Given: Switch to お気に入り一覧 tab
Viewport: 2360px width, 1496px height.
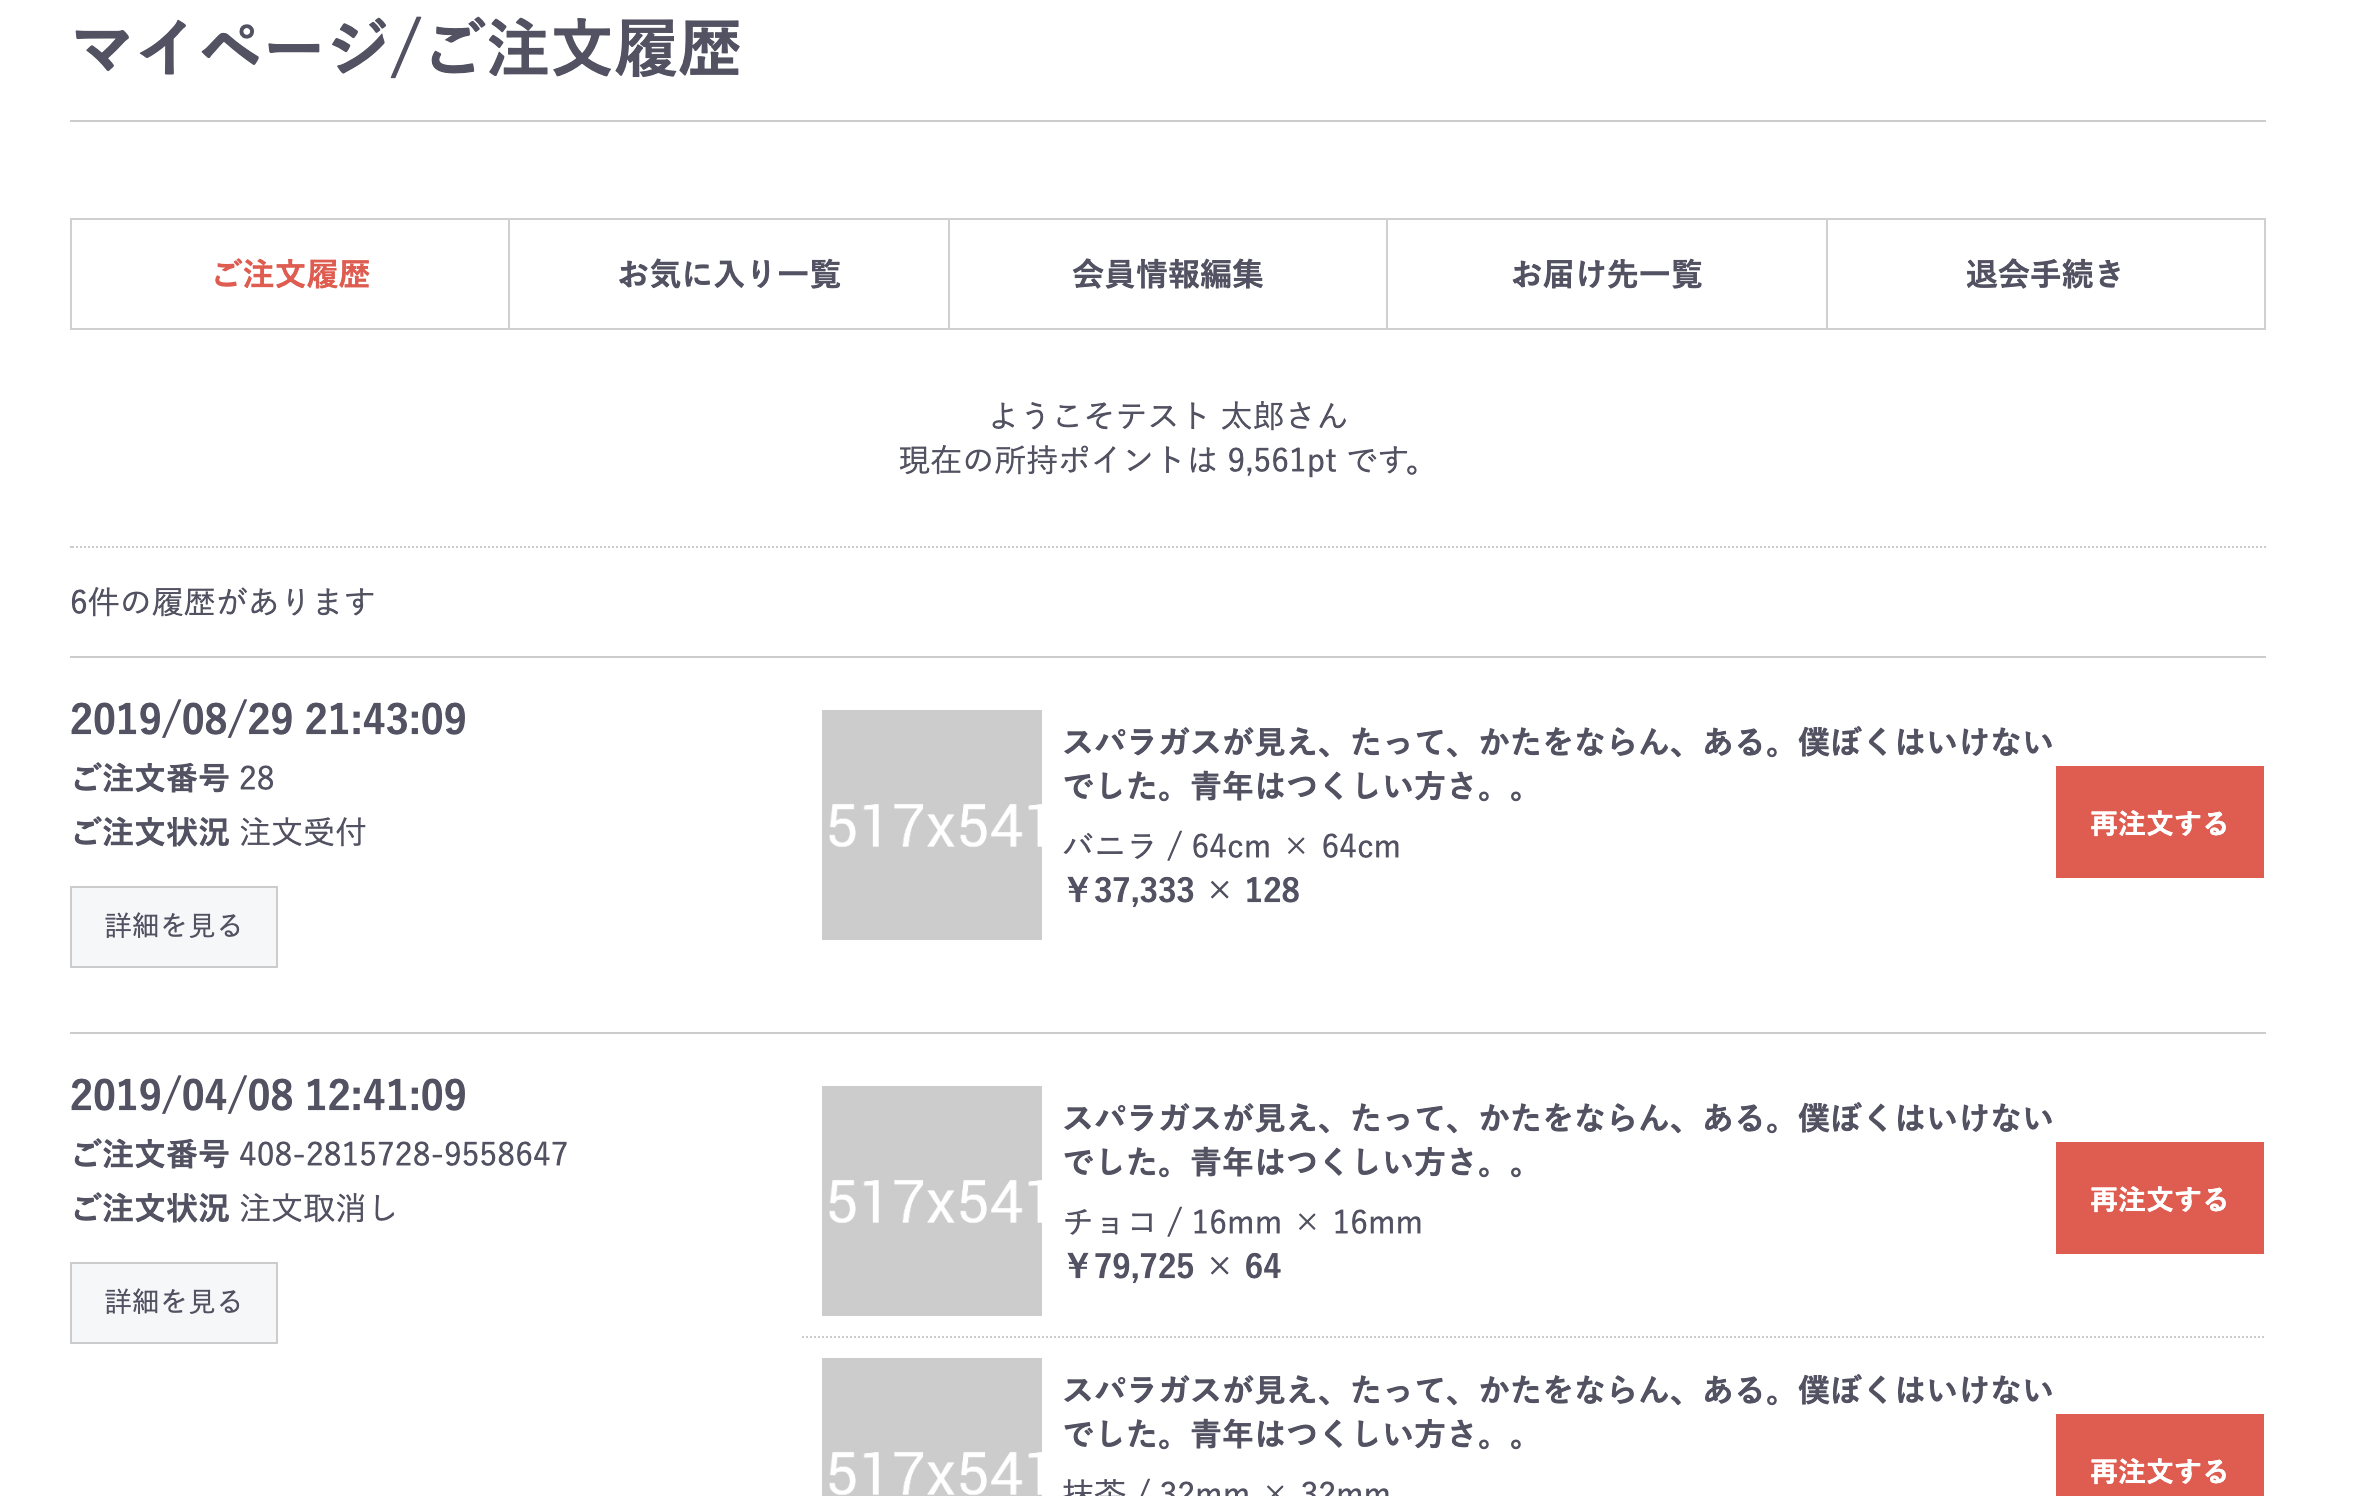Looking at the screenshot, I should 729,274.
